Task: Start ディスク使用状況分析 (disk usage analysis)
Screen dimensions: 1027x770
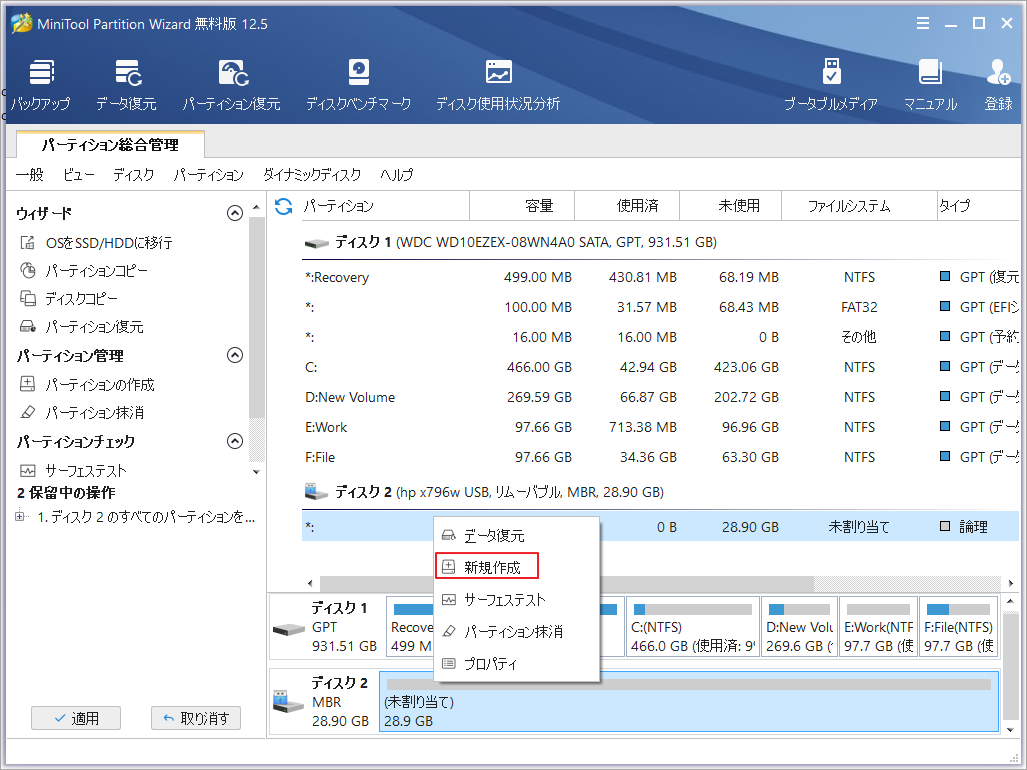Action: click(x=497, y=82)
